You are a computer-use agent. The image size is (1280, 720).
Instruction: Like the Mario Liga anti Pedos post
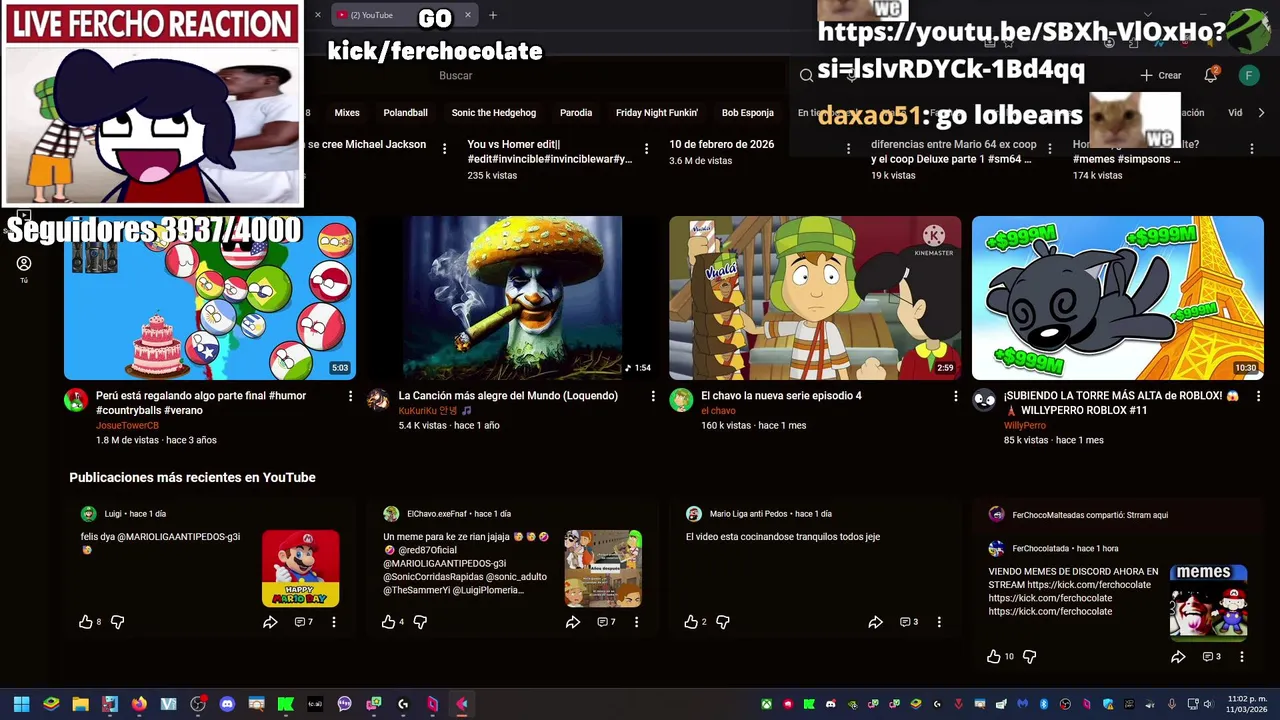[x=691, y=622]
